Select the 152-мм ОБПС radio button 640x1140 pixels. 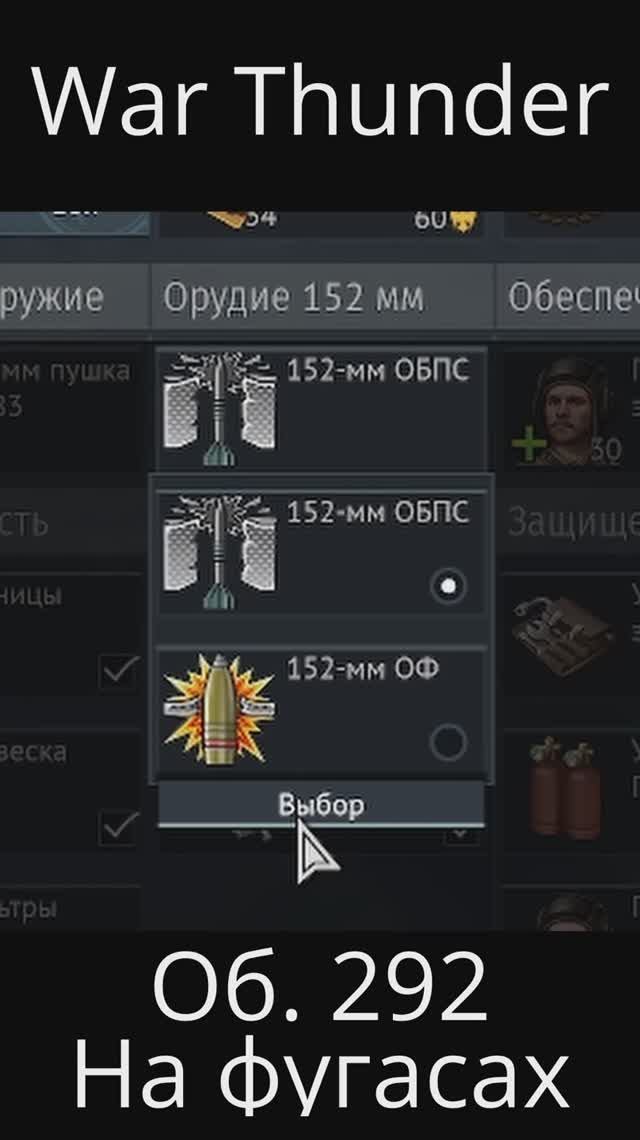click(448, 585)
